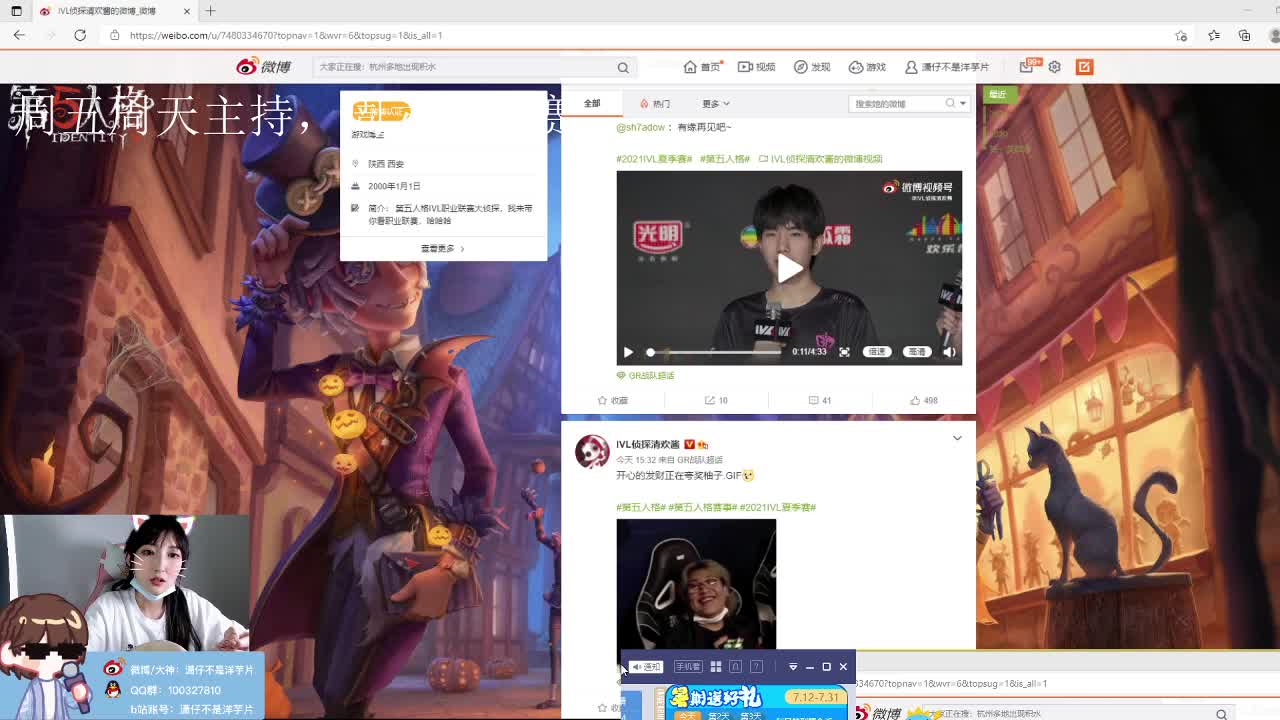Open 游戏 games in Weibo nav
This screenshot has width=1280, height=720.
867,67
